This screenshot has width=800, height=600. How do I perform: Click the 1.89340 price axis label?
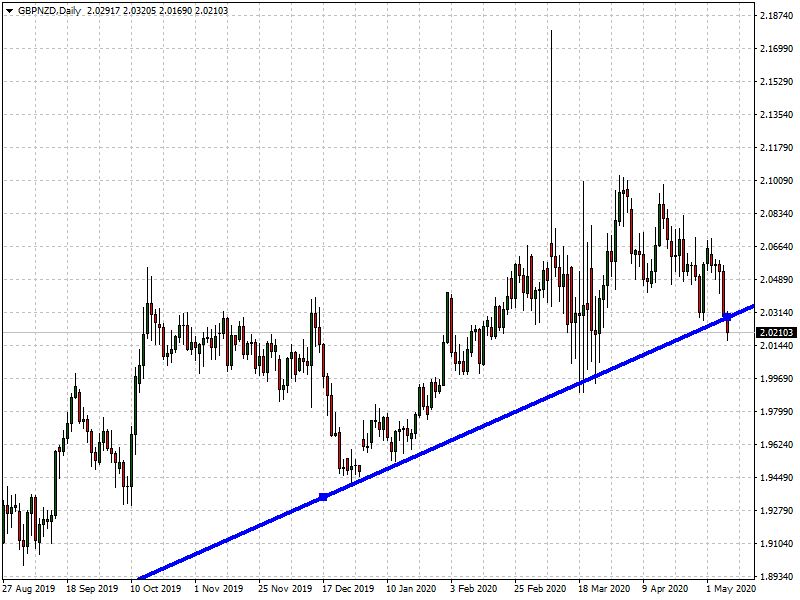click(777, 576)
